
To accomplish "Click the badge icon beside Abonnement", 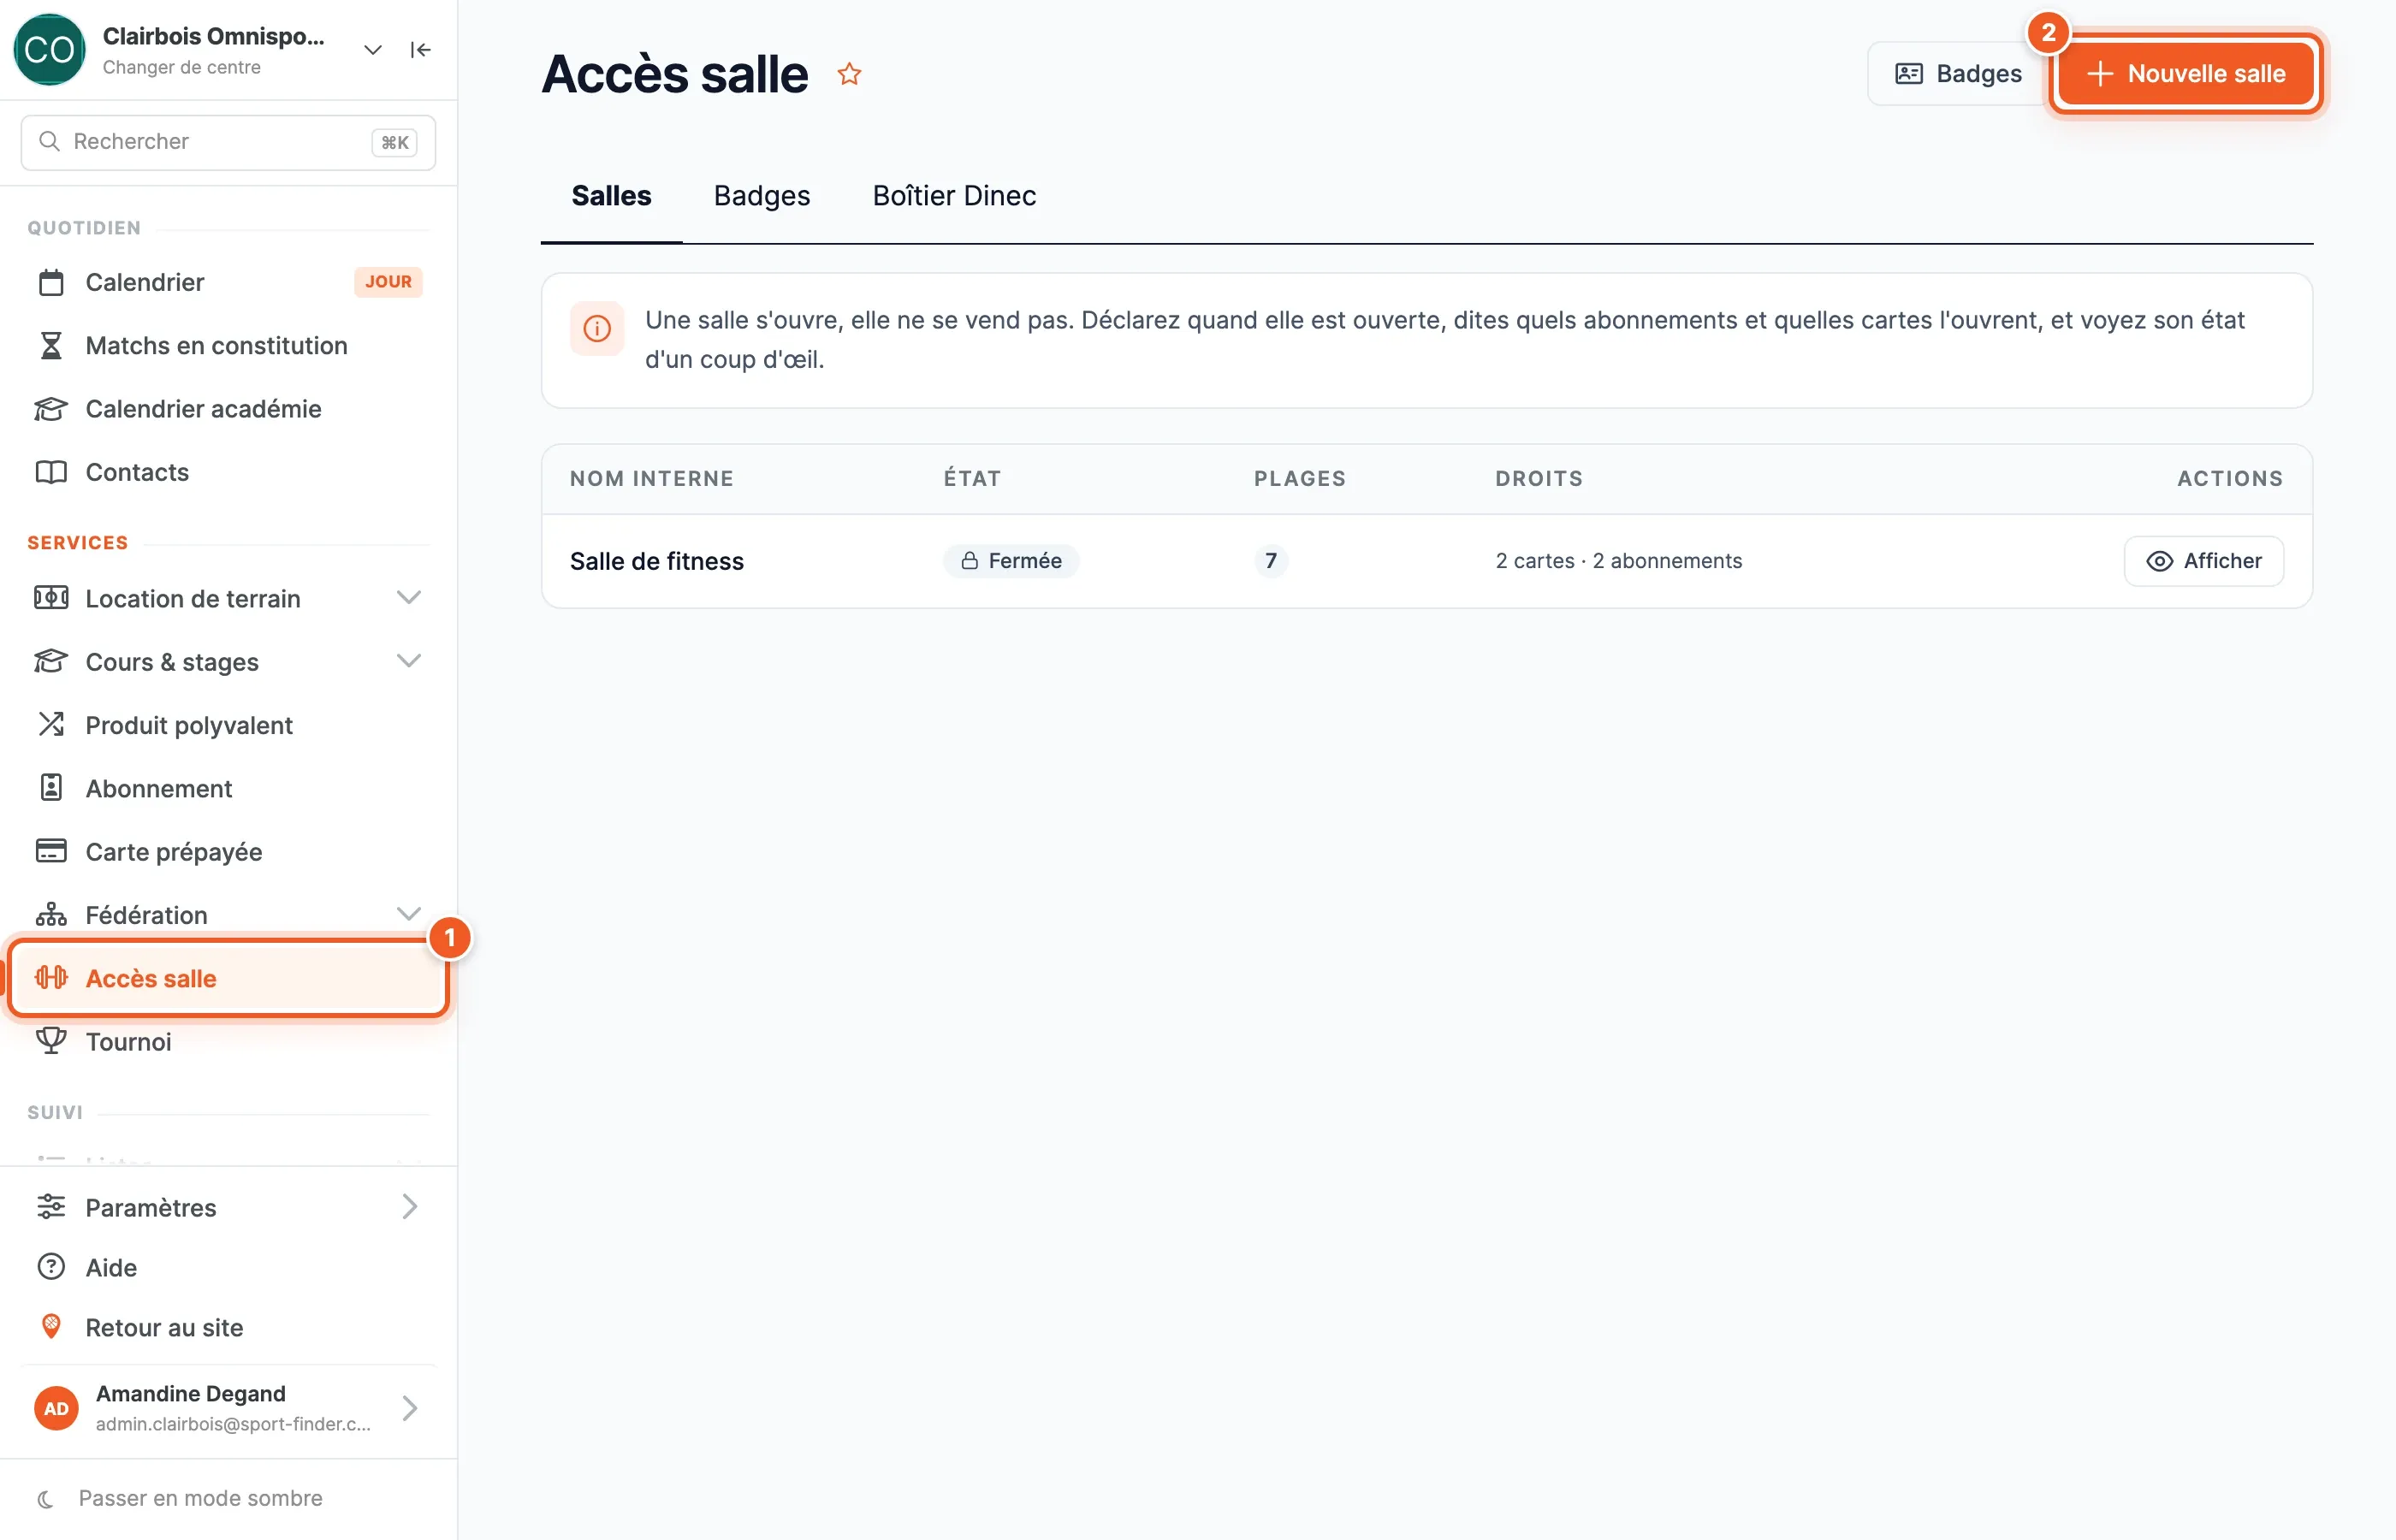I will click(x=51, y=788).
